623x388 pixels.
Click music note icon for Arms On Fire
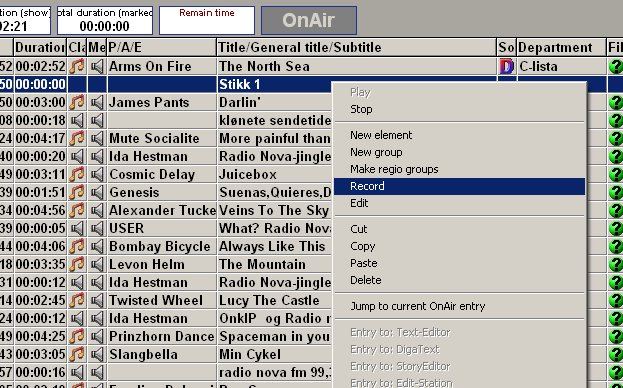[x=77, y=66]
